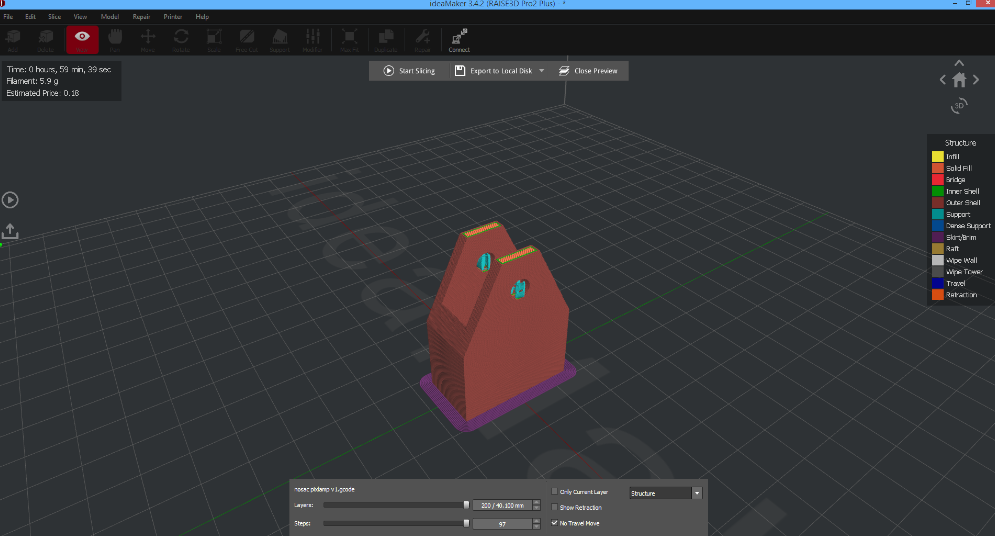Click the Outer Shell color swatch
The image size is (995, 536).
(x=937, y=202)
